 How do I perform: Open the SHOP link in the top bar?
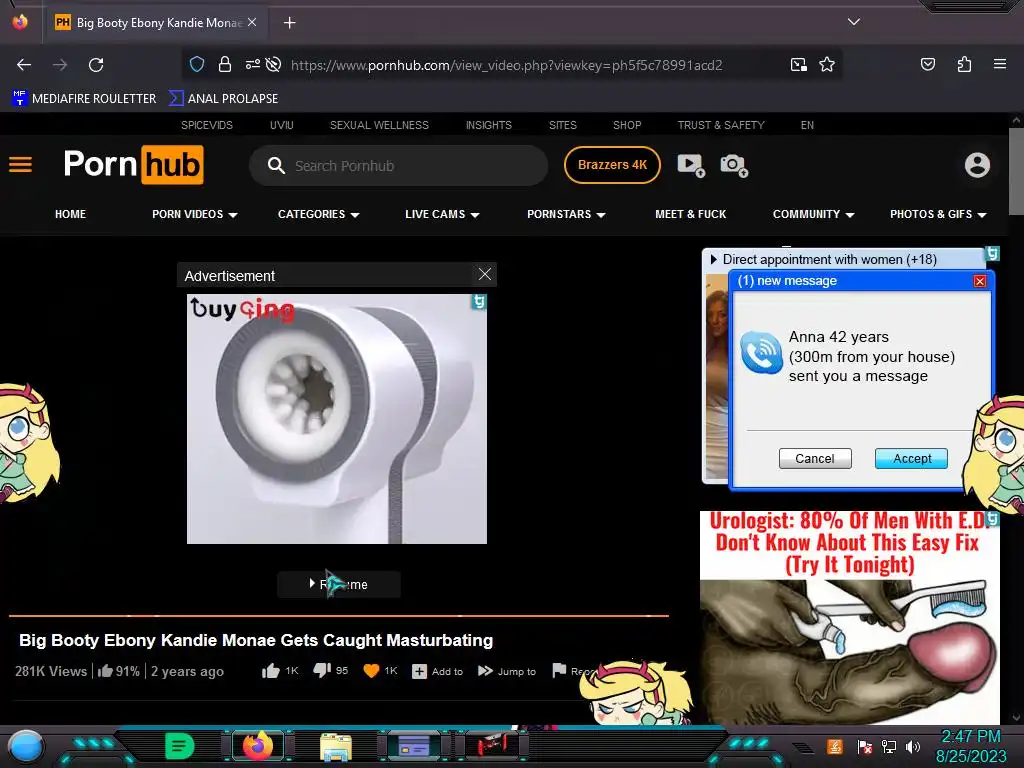coord(627,125)
